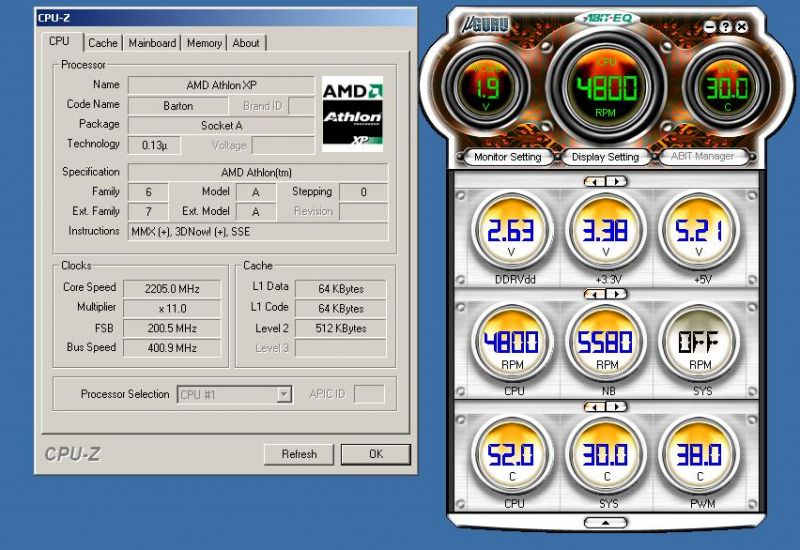This screenshot has width=800, height=550.
Task: Click the top SYS 30.0 C dial
Action: click(728, 87)
